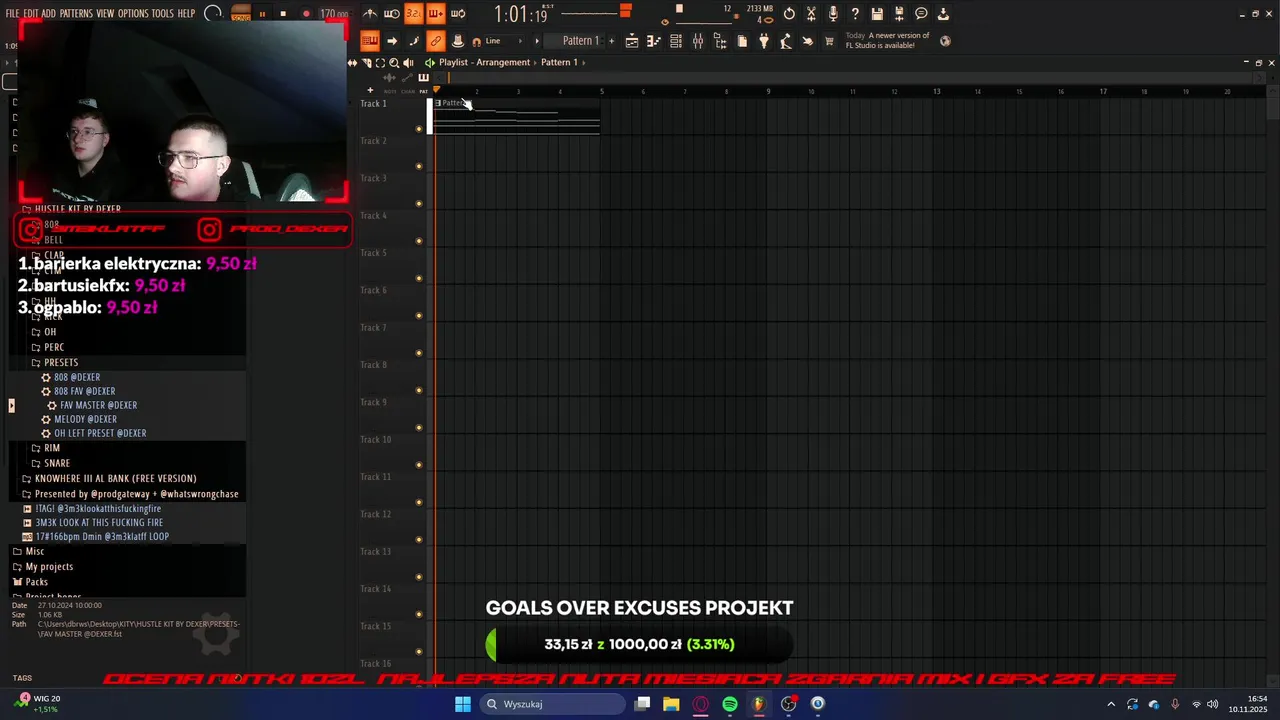Click the 170 tempo field
The image size is (1280, 720).
tap(333, 14)
